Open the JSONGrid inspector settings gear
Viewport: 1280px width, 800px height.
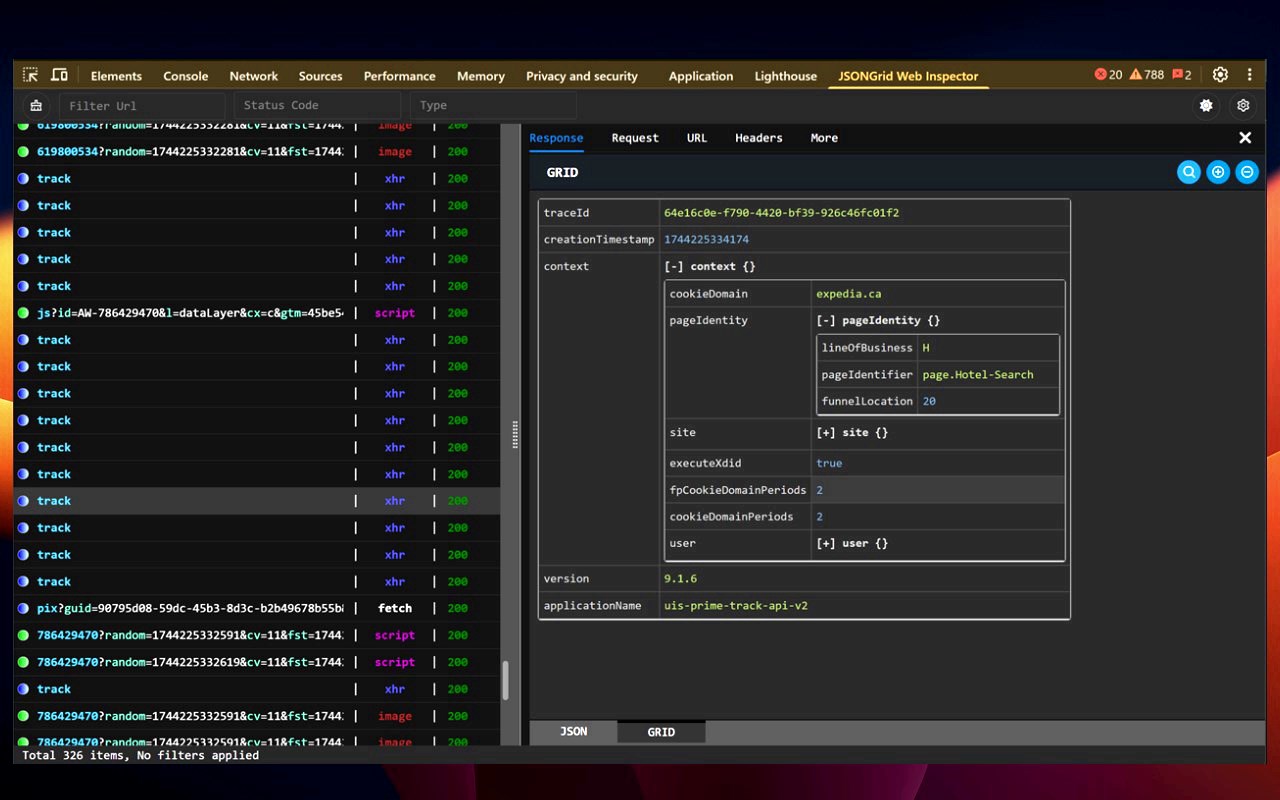[x=1243, y=105]
